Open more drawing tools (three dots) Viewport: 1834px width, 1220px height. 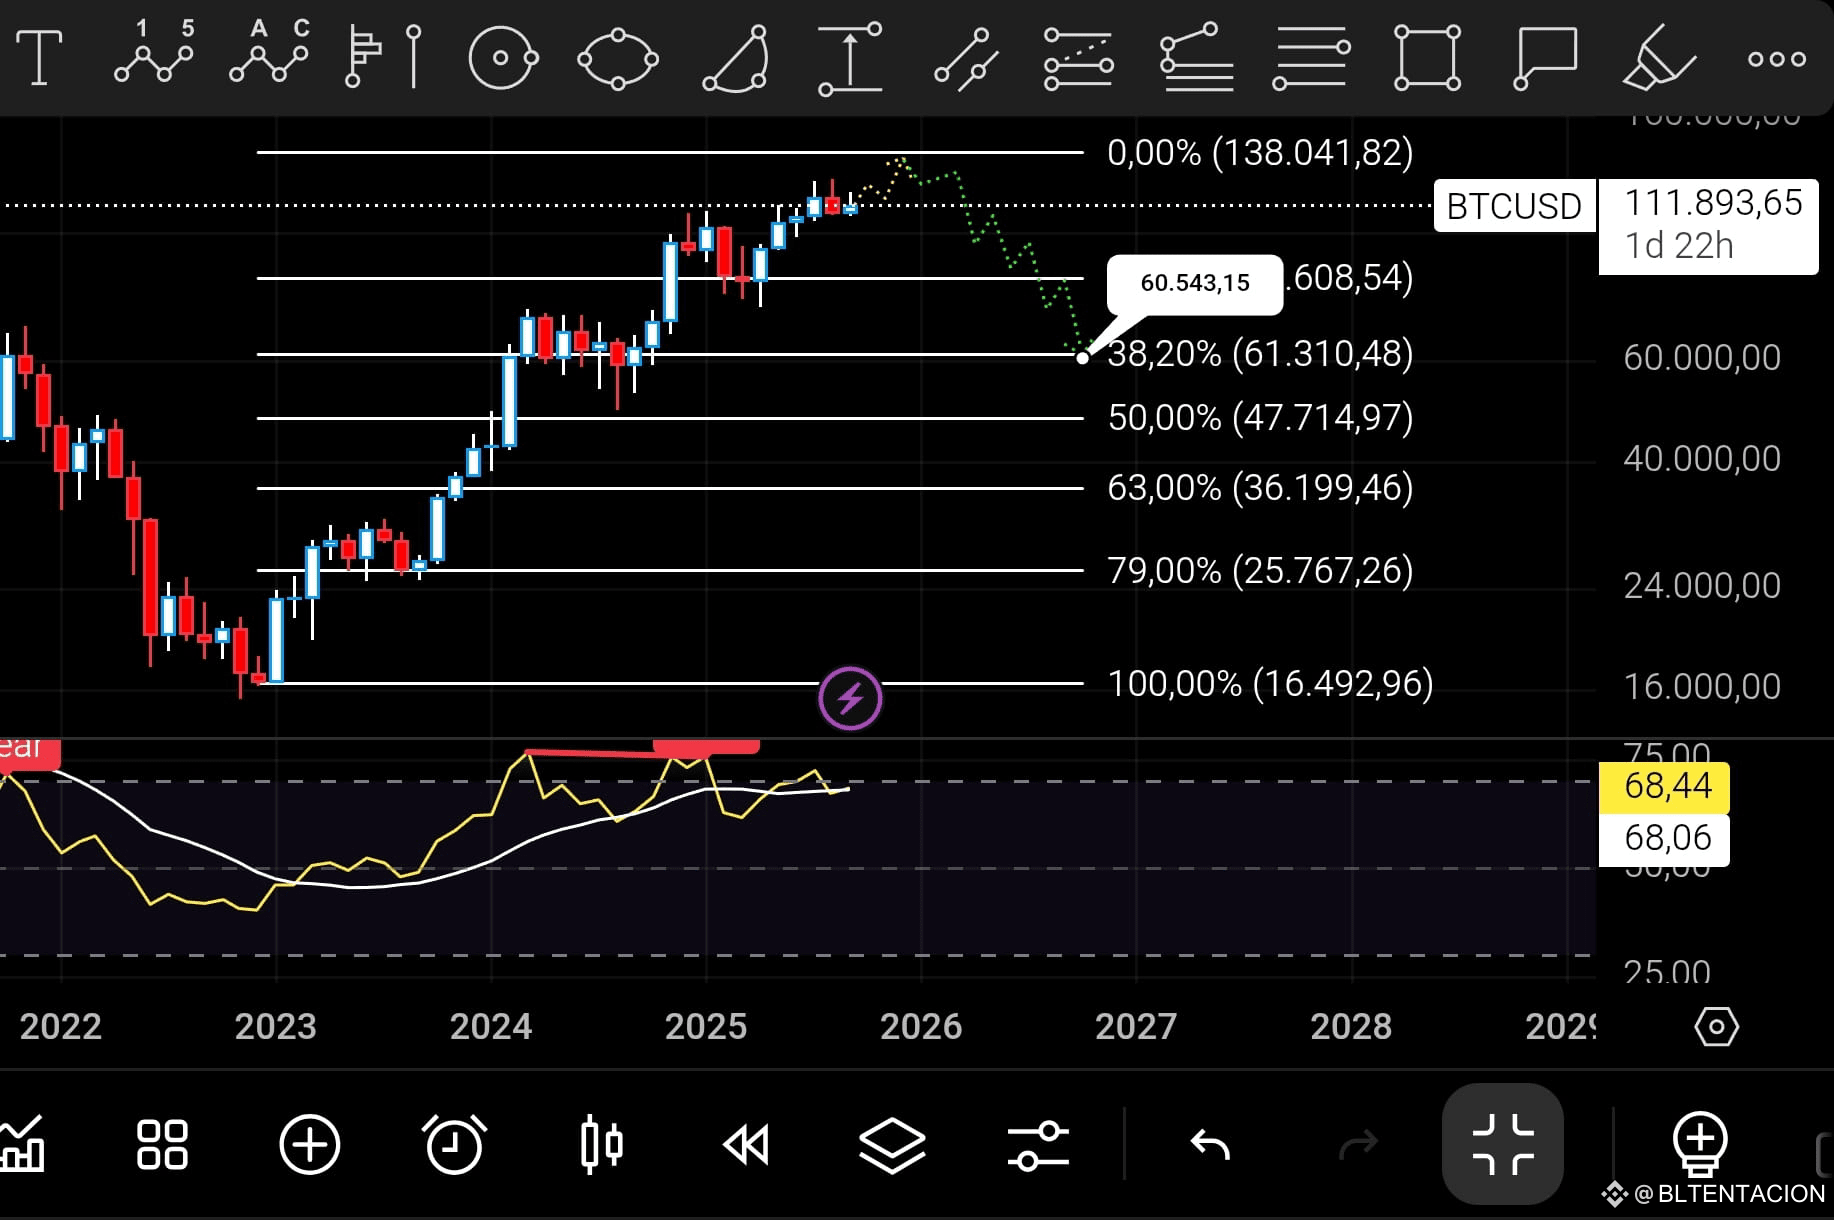pos(1777,59)
